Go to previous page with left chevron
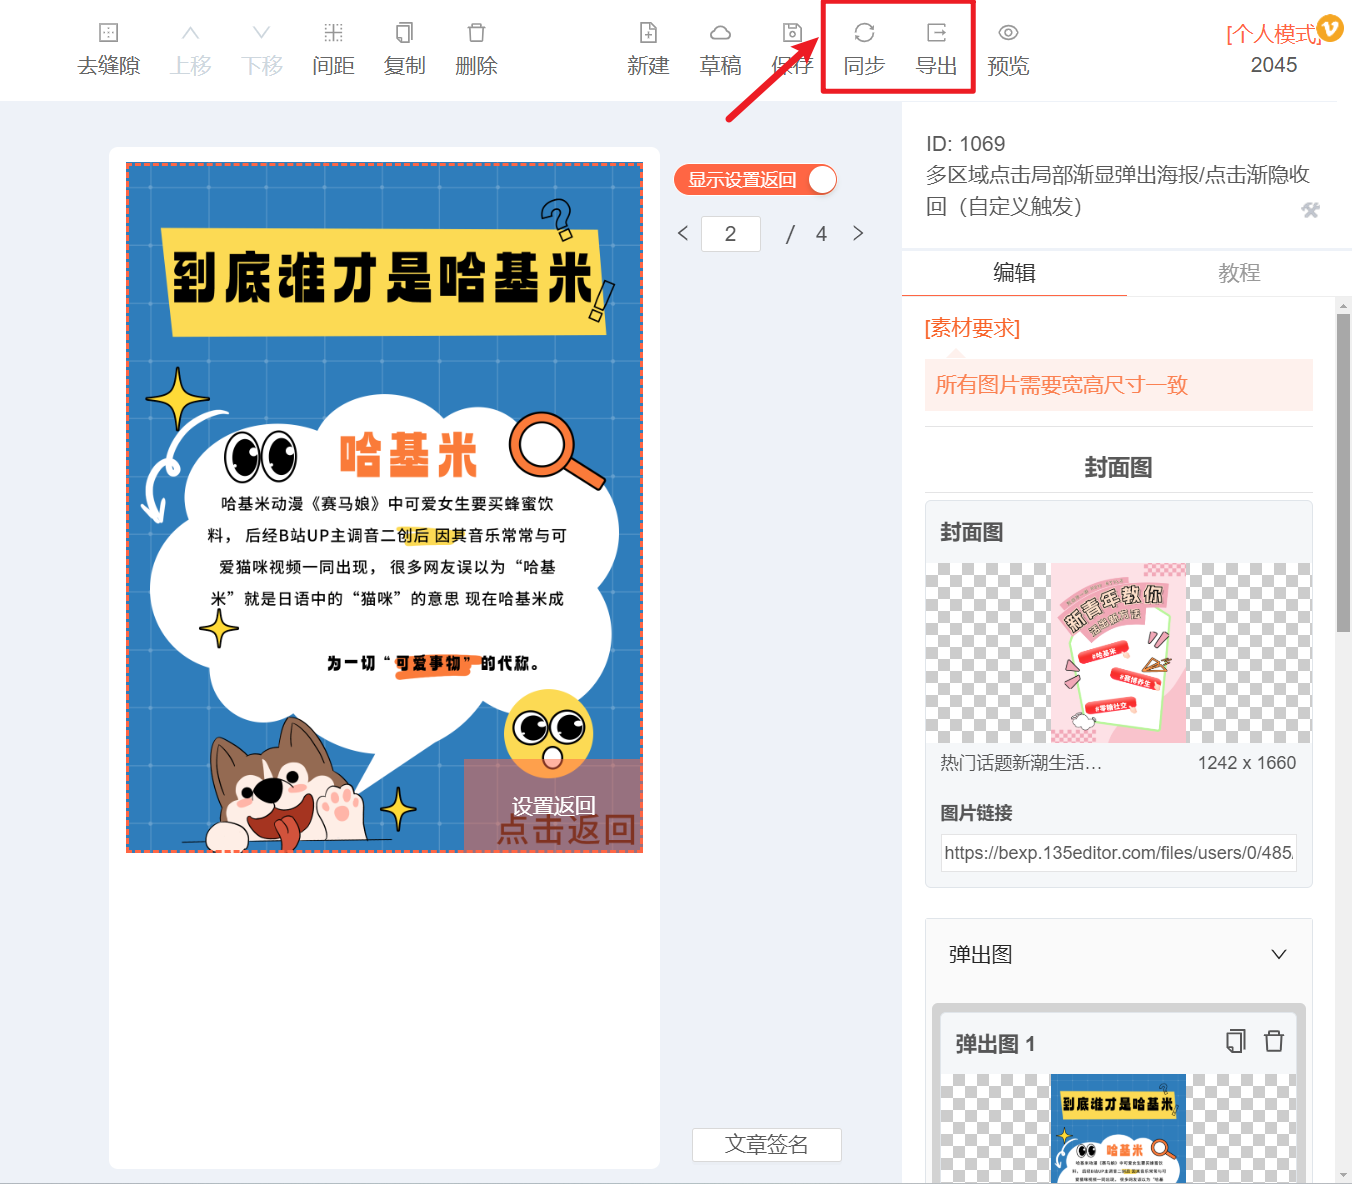 coord(683,233)
